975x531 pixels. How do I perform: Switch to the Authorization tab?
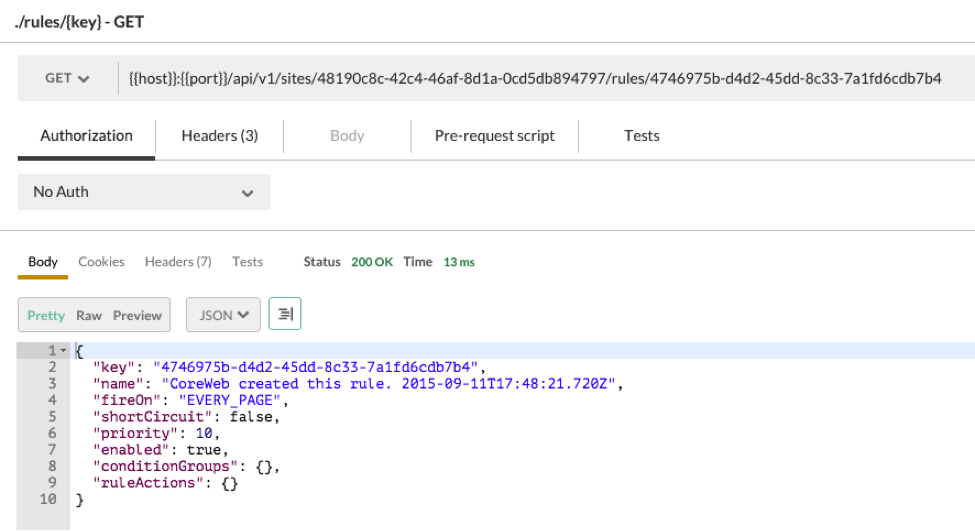coord(86,136)
